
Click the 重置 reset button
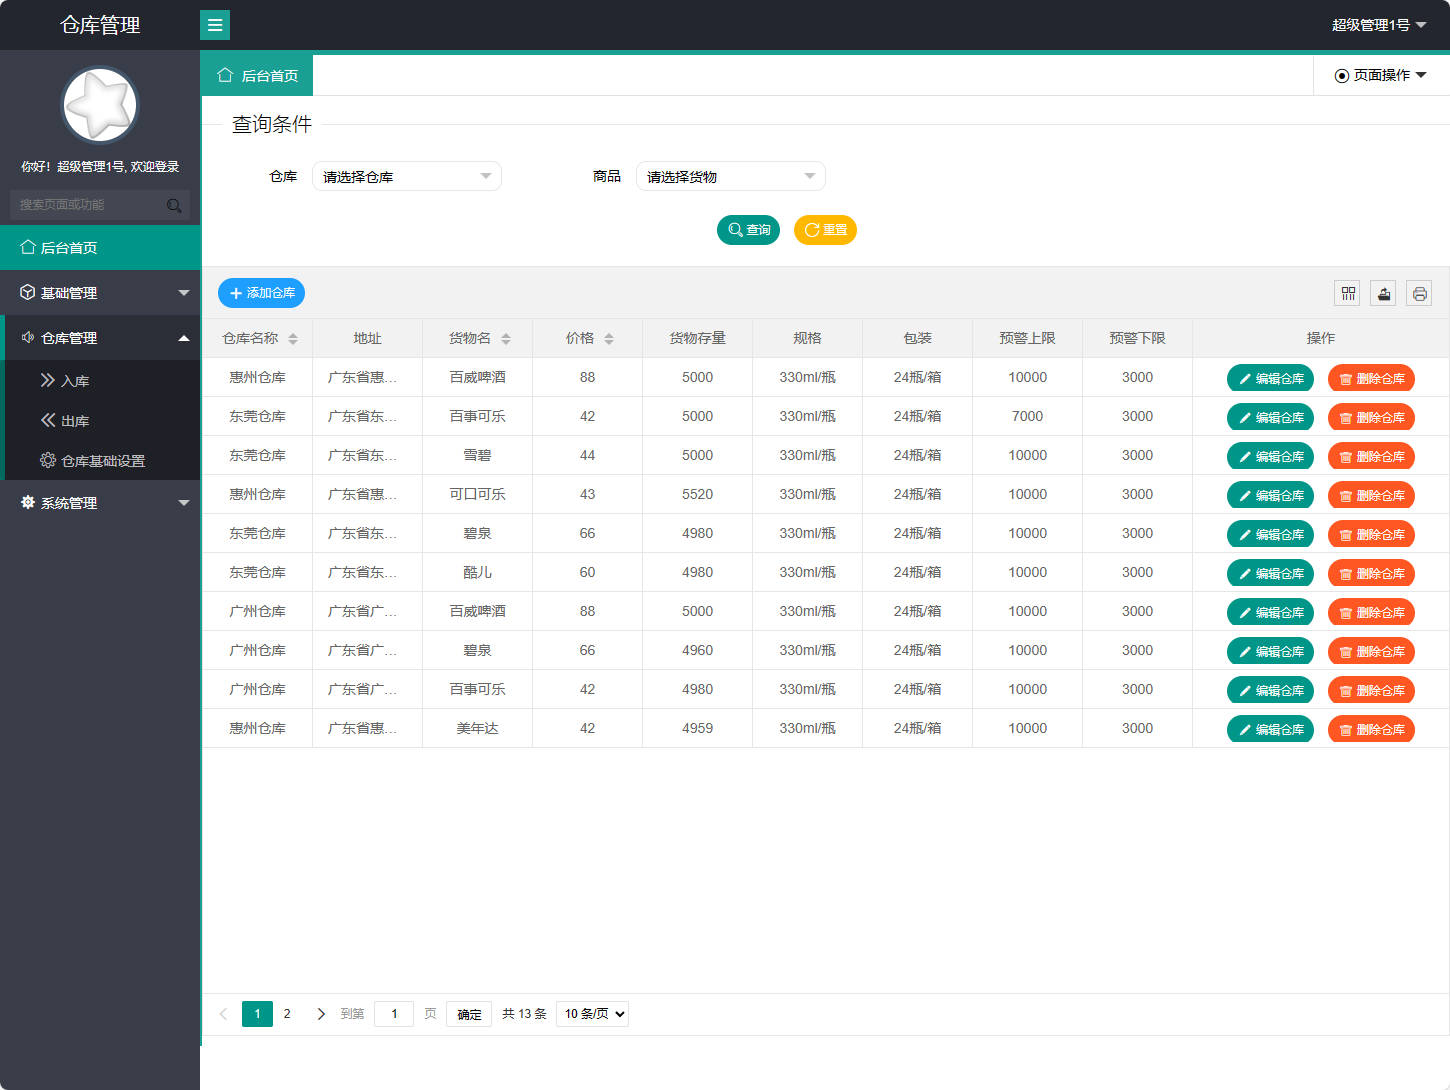pos(825,230)
